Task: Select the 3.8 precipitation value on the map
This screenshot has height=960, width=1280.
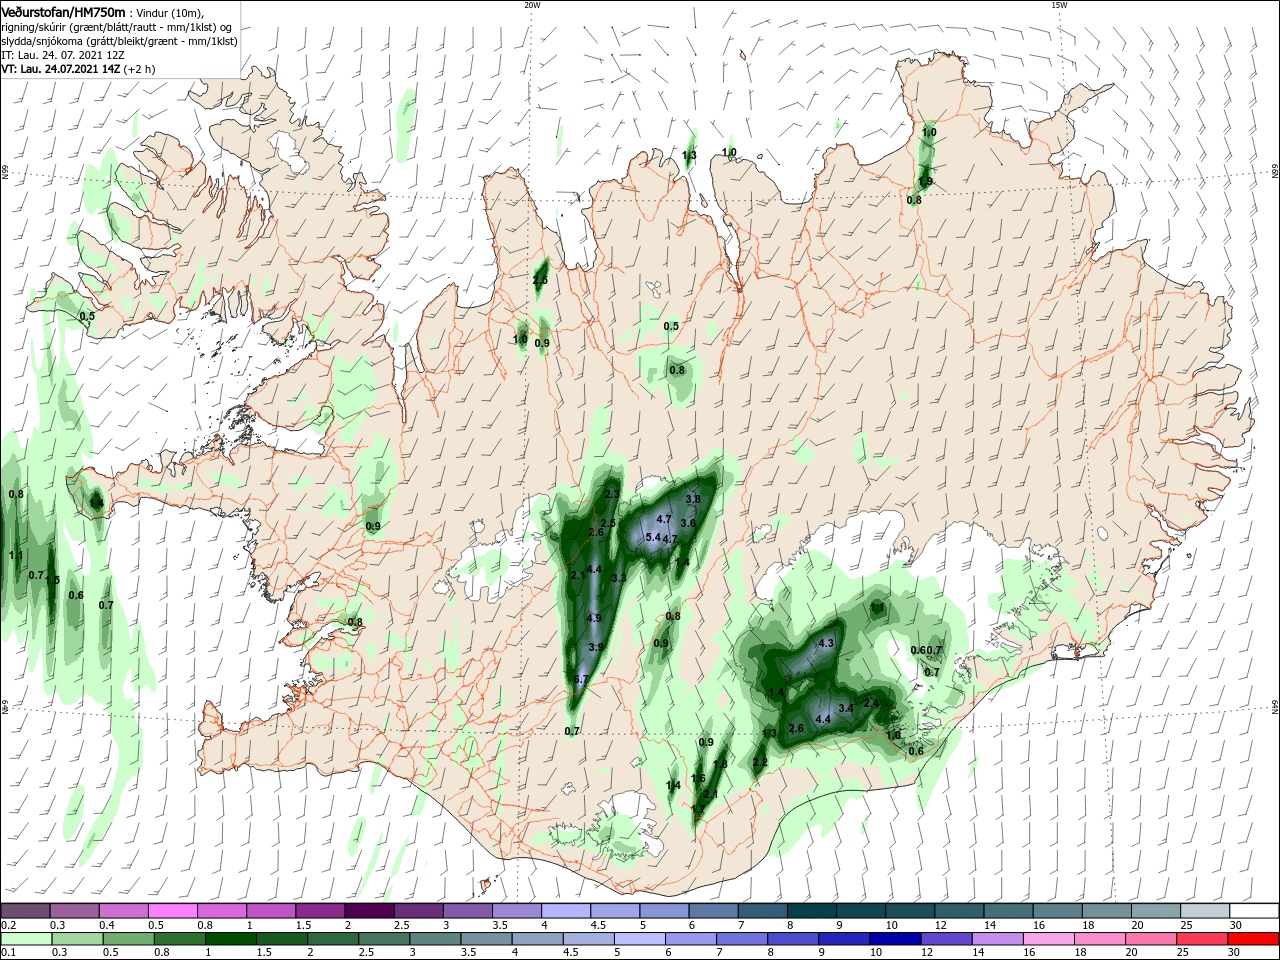Action: 693,499
